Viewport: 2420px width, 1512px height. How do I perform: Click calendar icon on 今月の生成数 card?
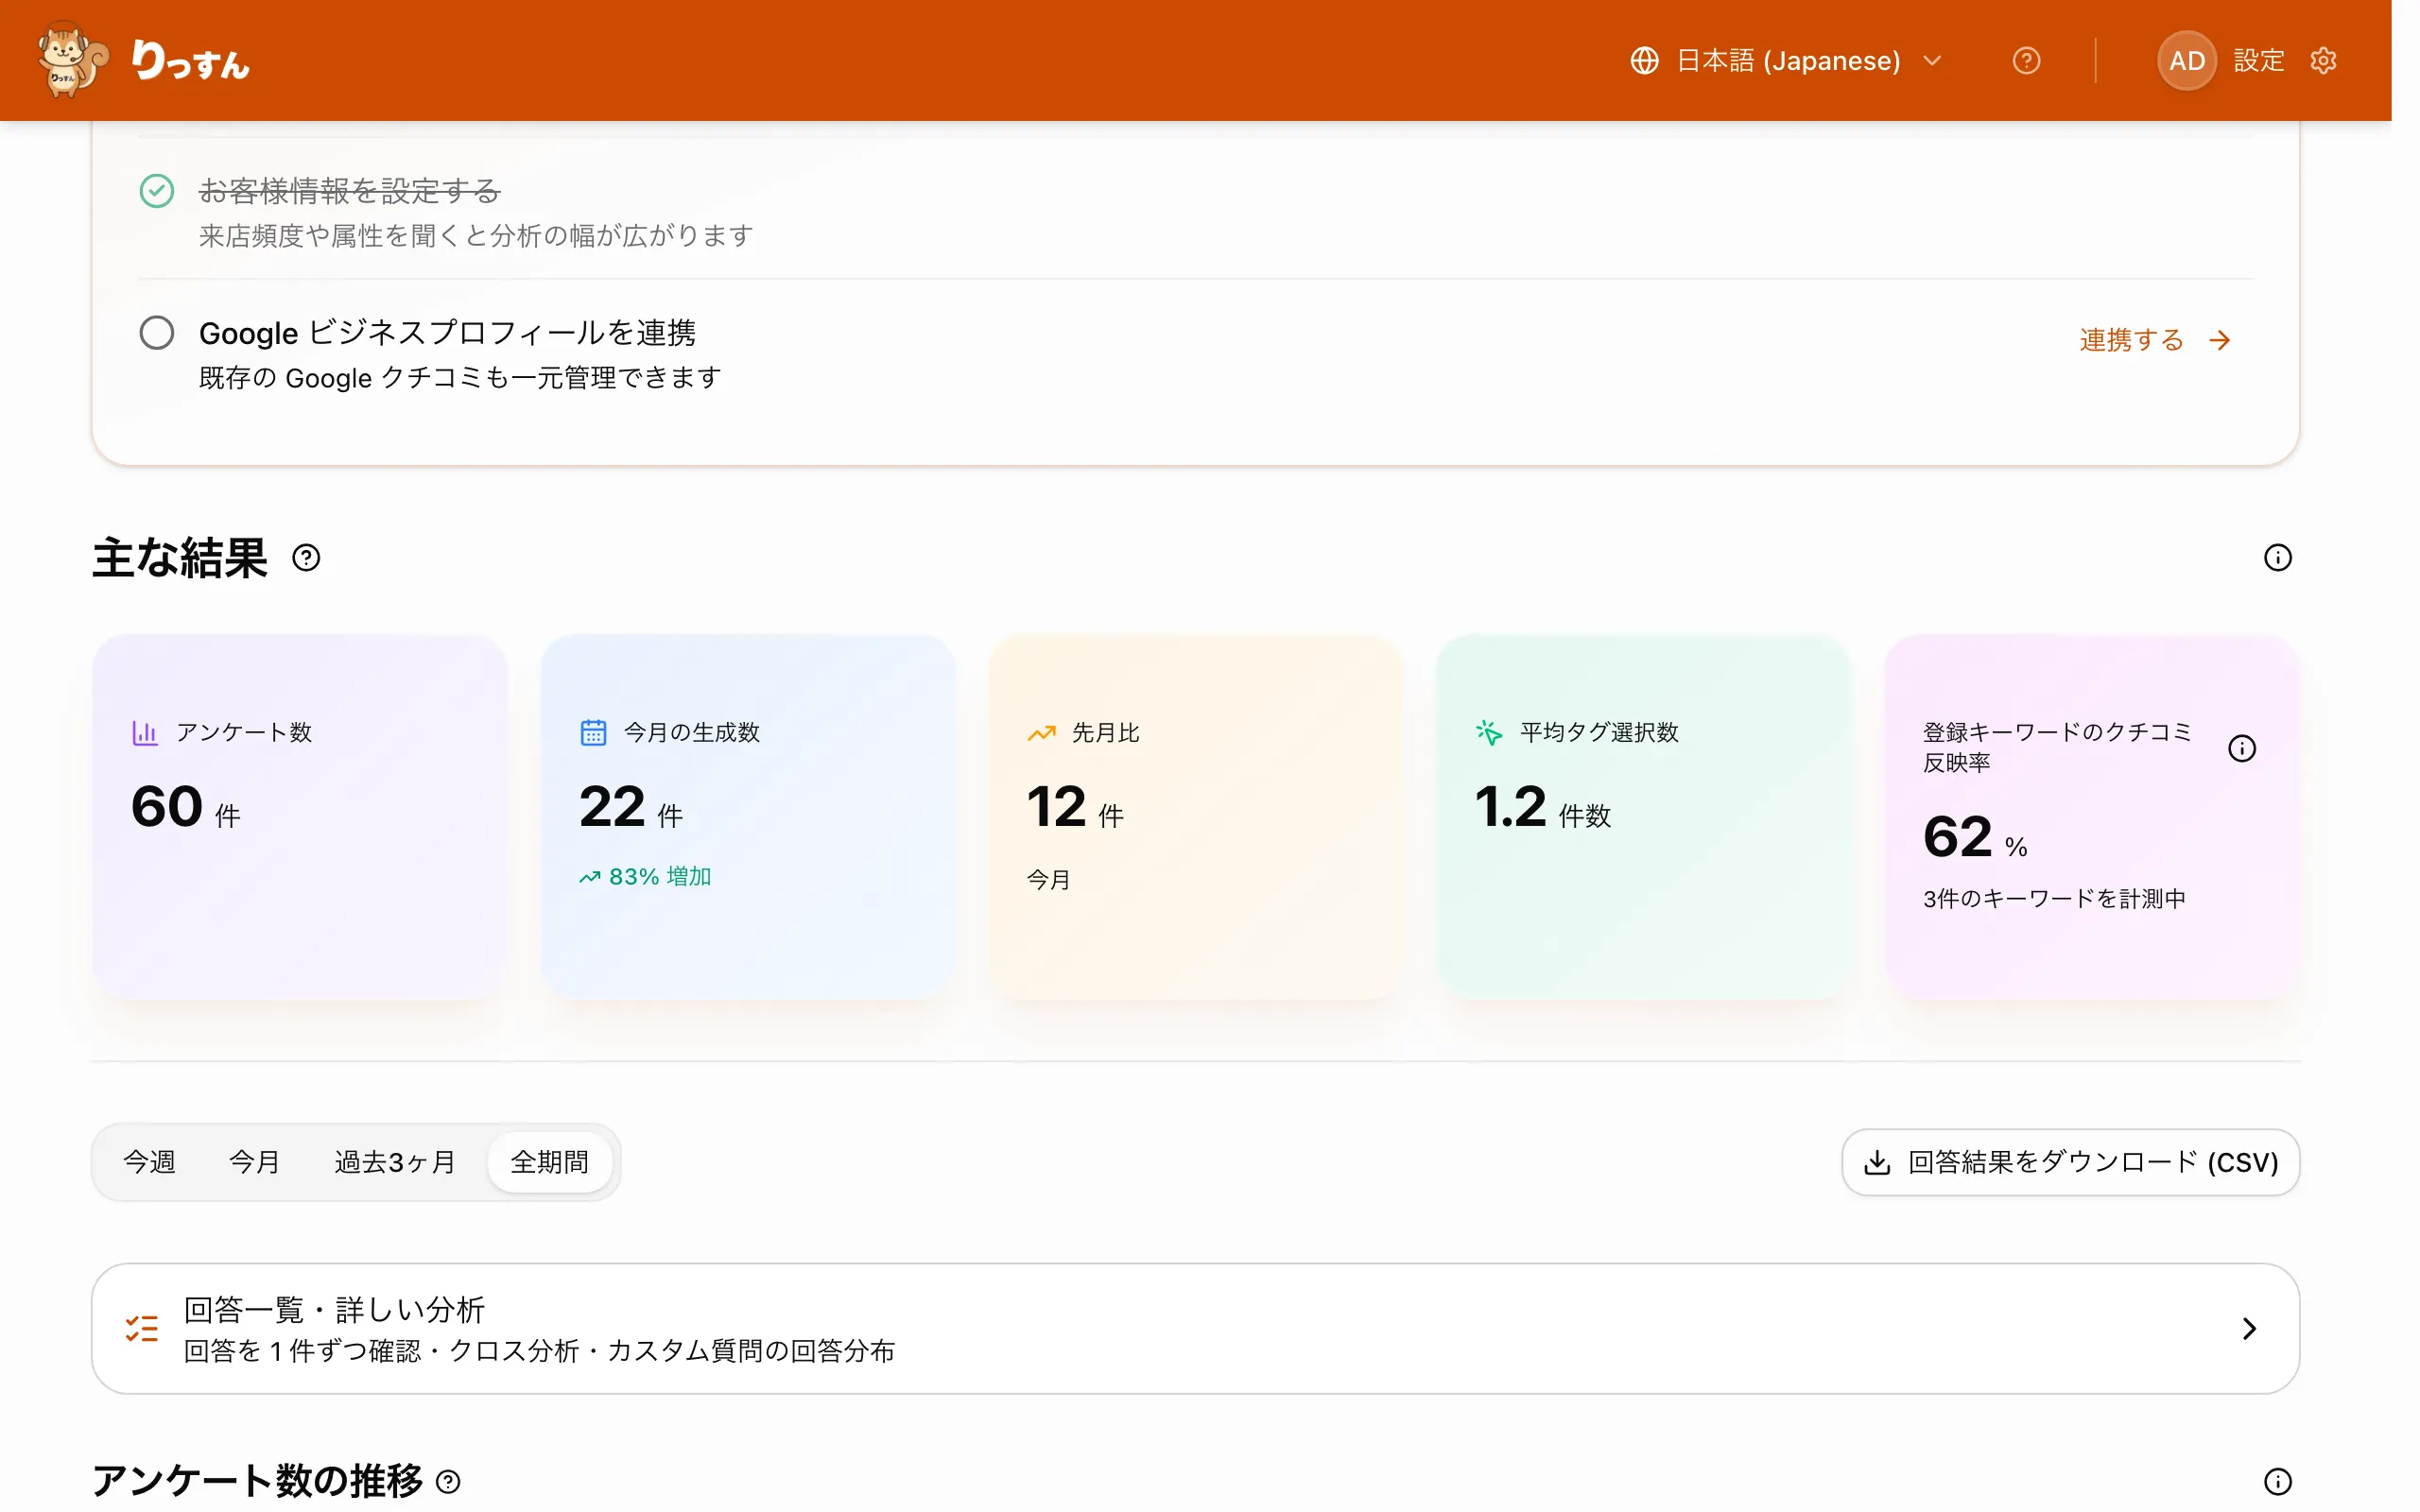coord(593,733)
